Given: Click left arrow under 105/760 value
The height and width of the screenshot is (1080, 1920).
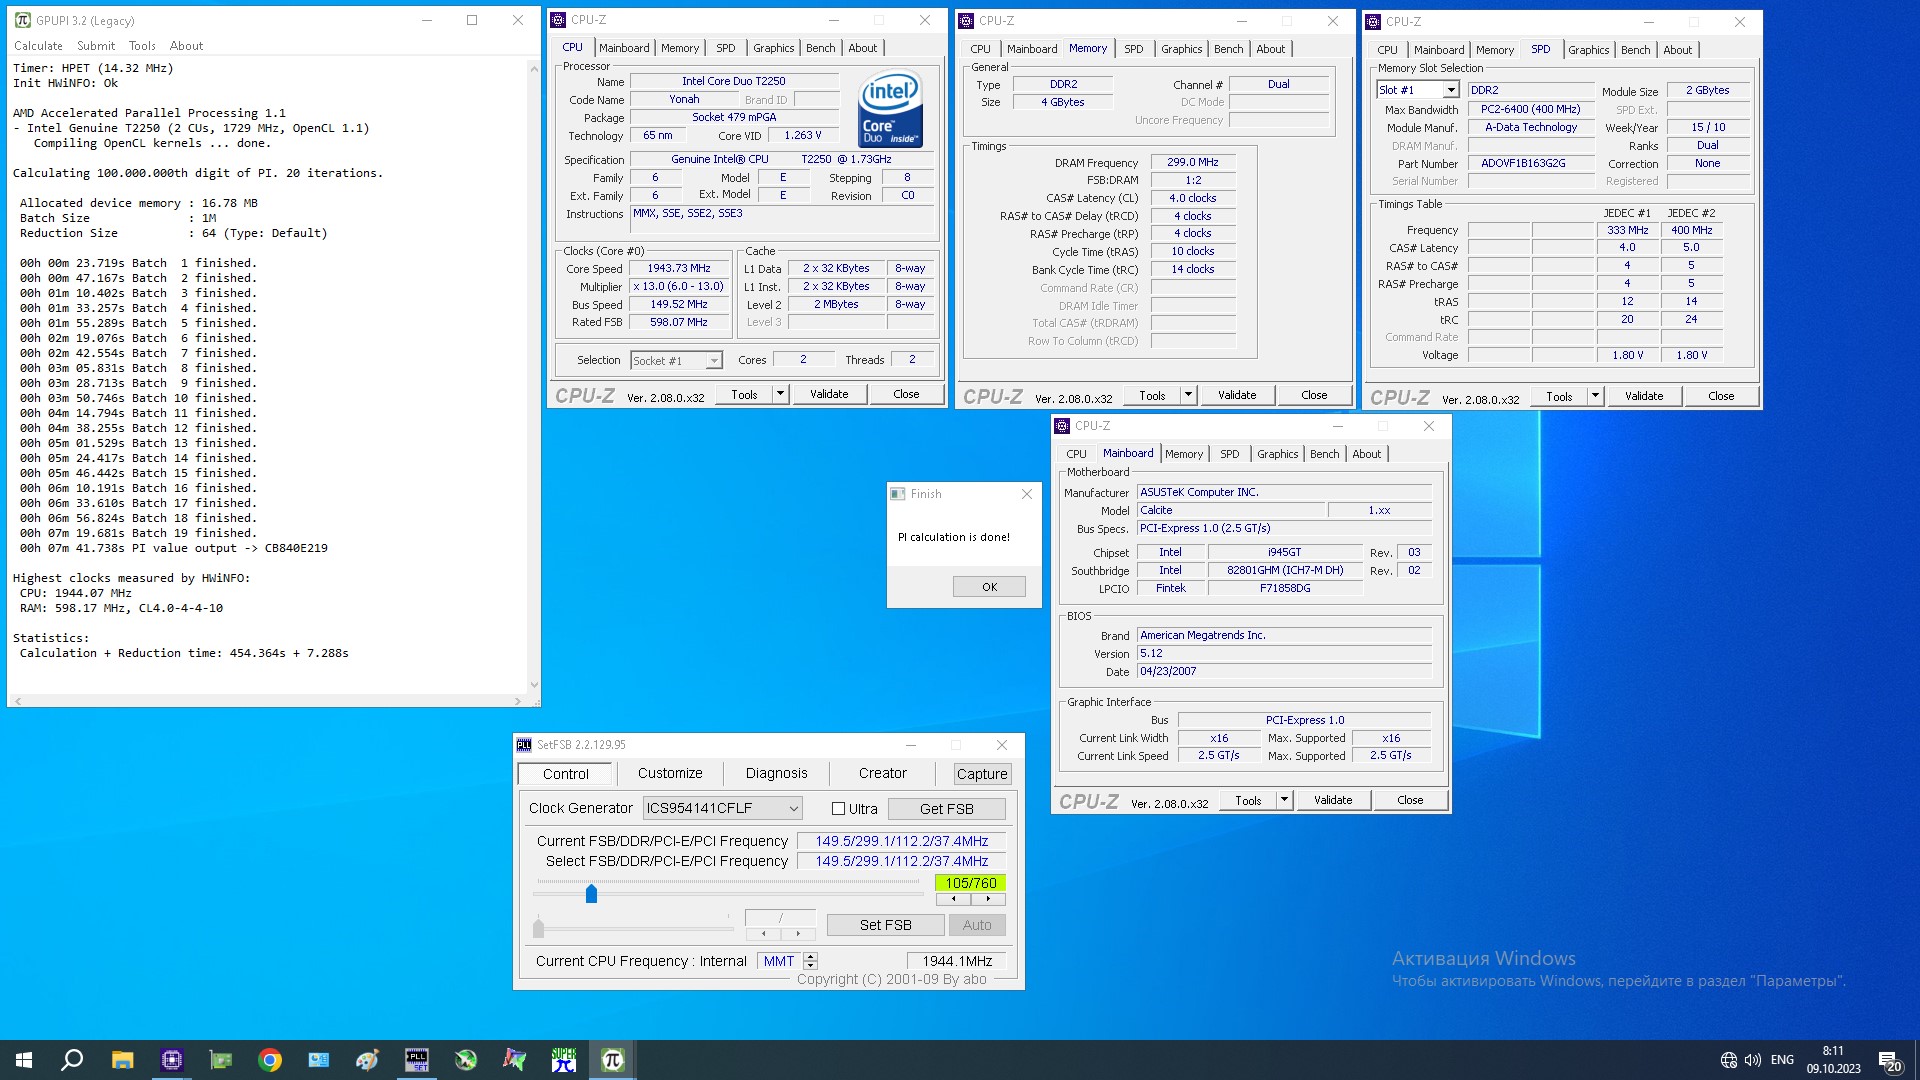Looking at the screenshot, I should 953,899.
